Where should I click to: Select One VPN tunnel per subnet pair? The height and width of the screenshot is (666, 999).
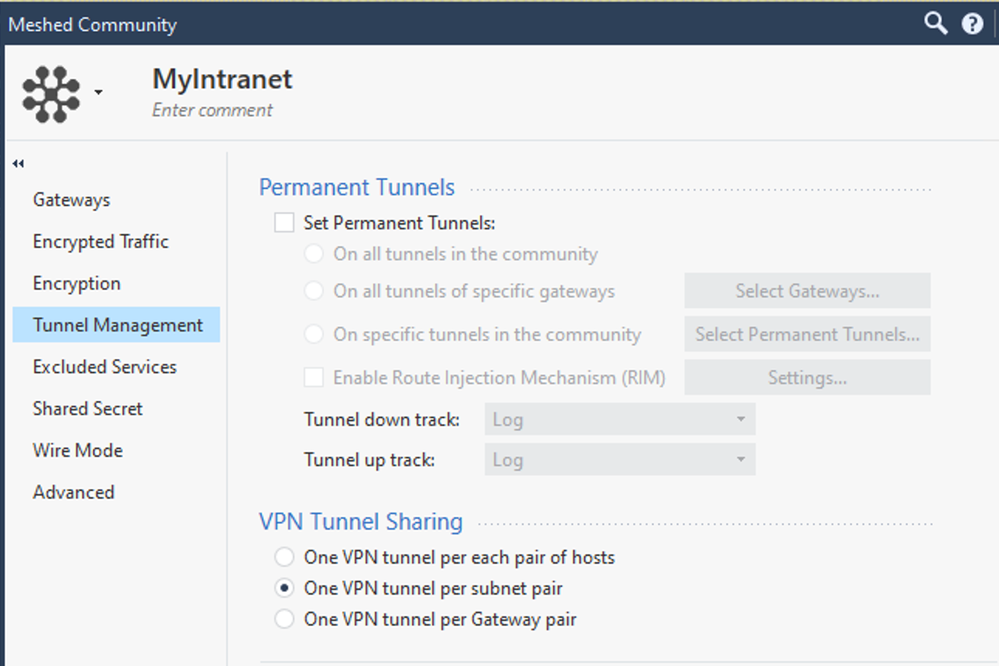(x=285, y=588)
